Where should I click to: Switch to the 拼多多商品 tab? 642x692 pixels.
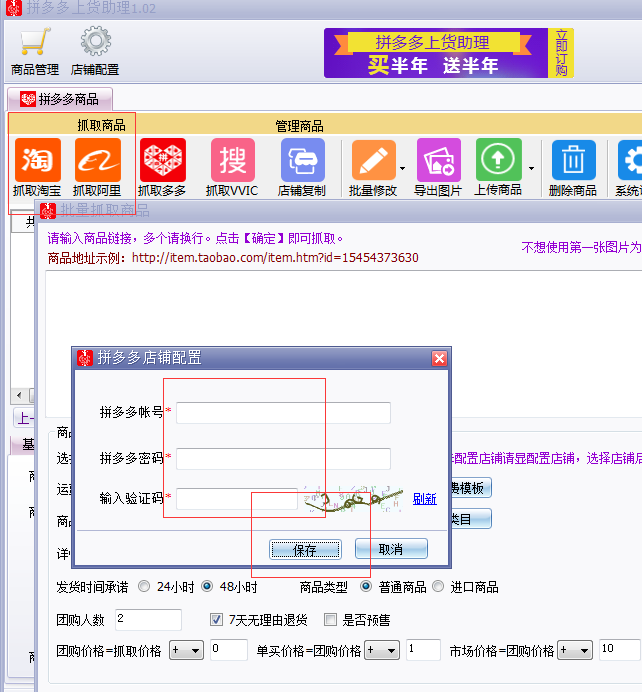point(60,99)
